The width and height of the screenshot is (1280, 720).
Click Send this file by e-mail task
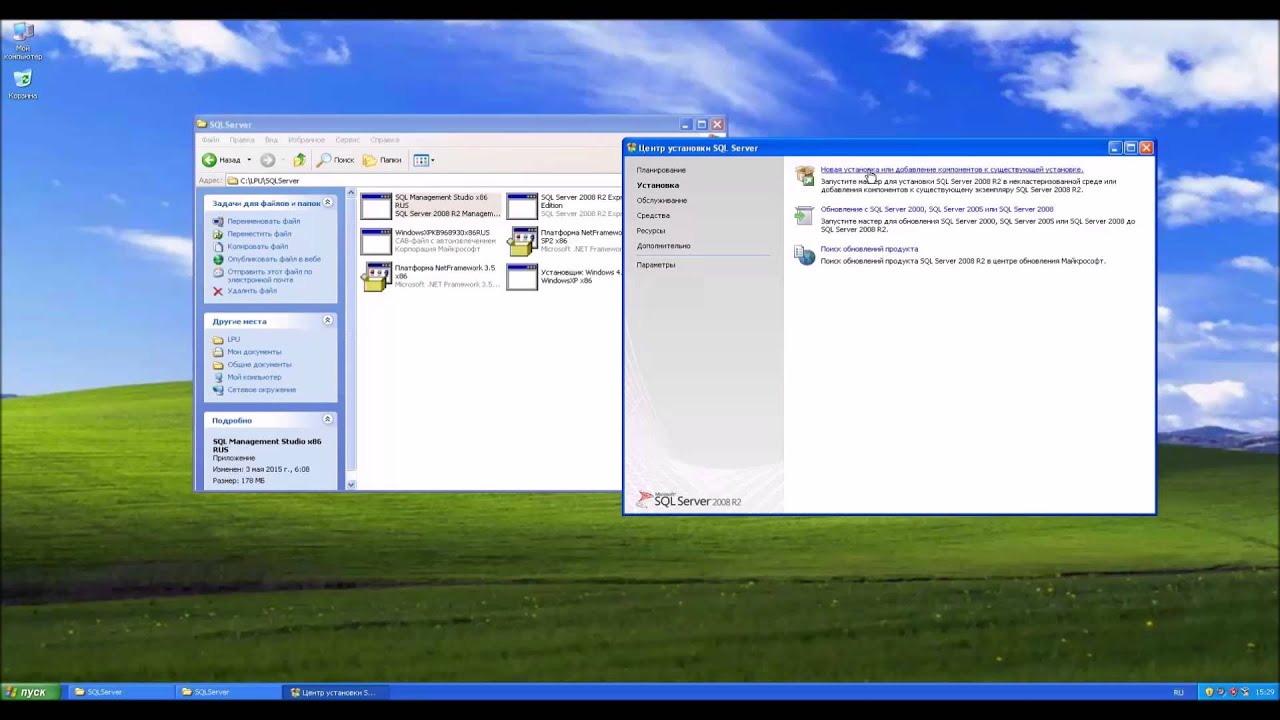pos(269,275)
